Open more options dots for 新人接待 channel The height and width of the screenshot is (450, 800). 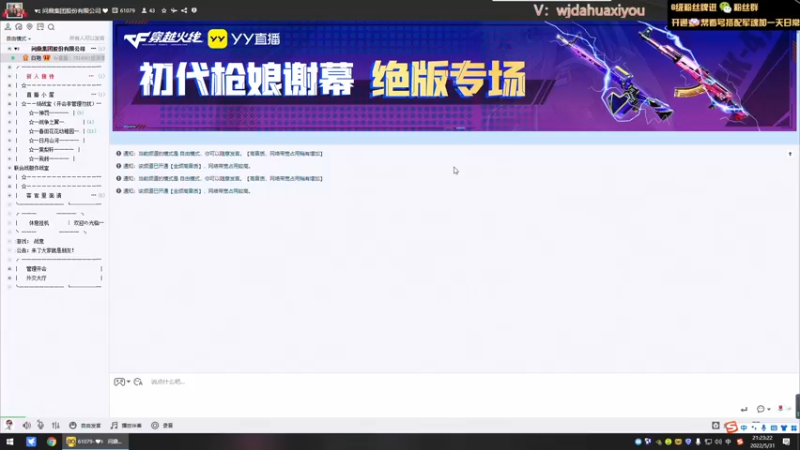pyautogui.click(x=91, y=76)
